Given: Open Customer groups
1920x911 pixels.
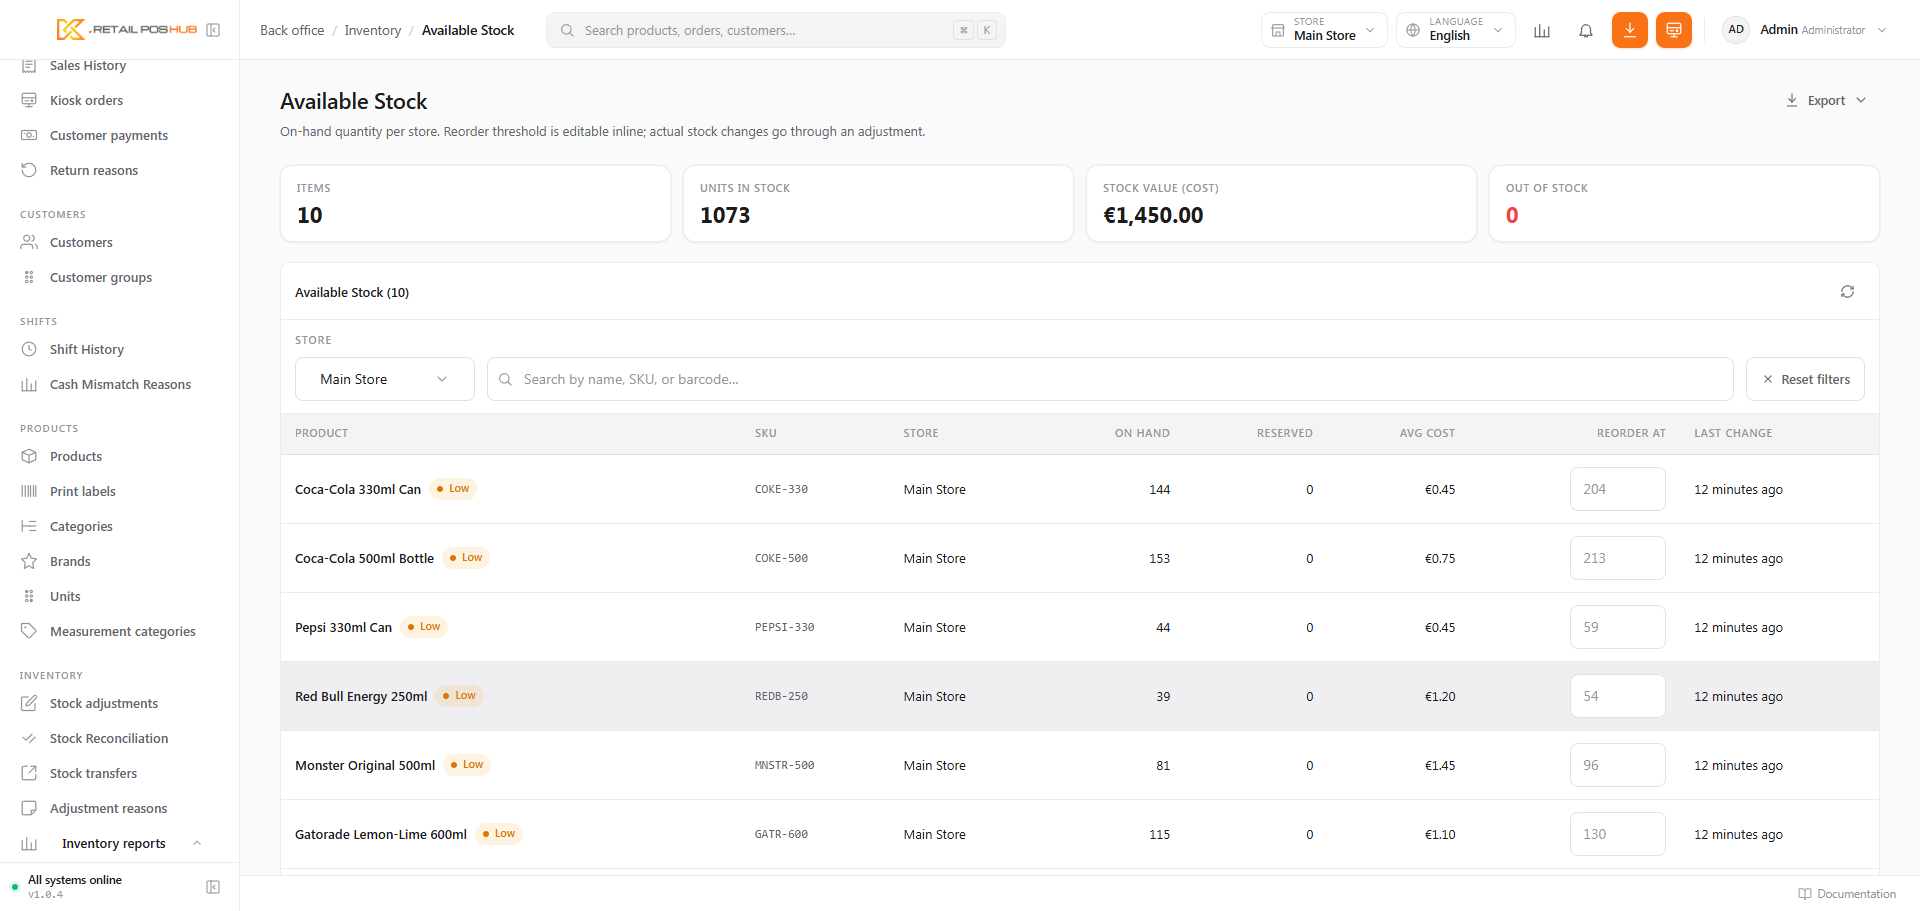Looking at the screenshot, I should [x=101, y=278].
